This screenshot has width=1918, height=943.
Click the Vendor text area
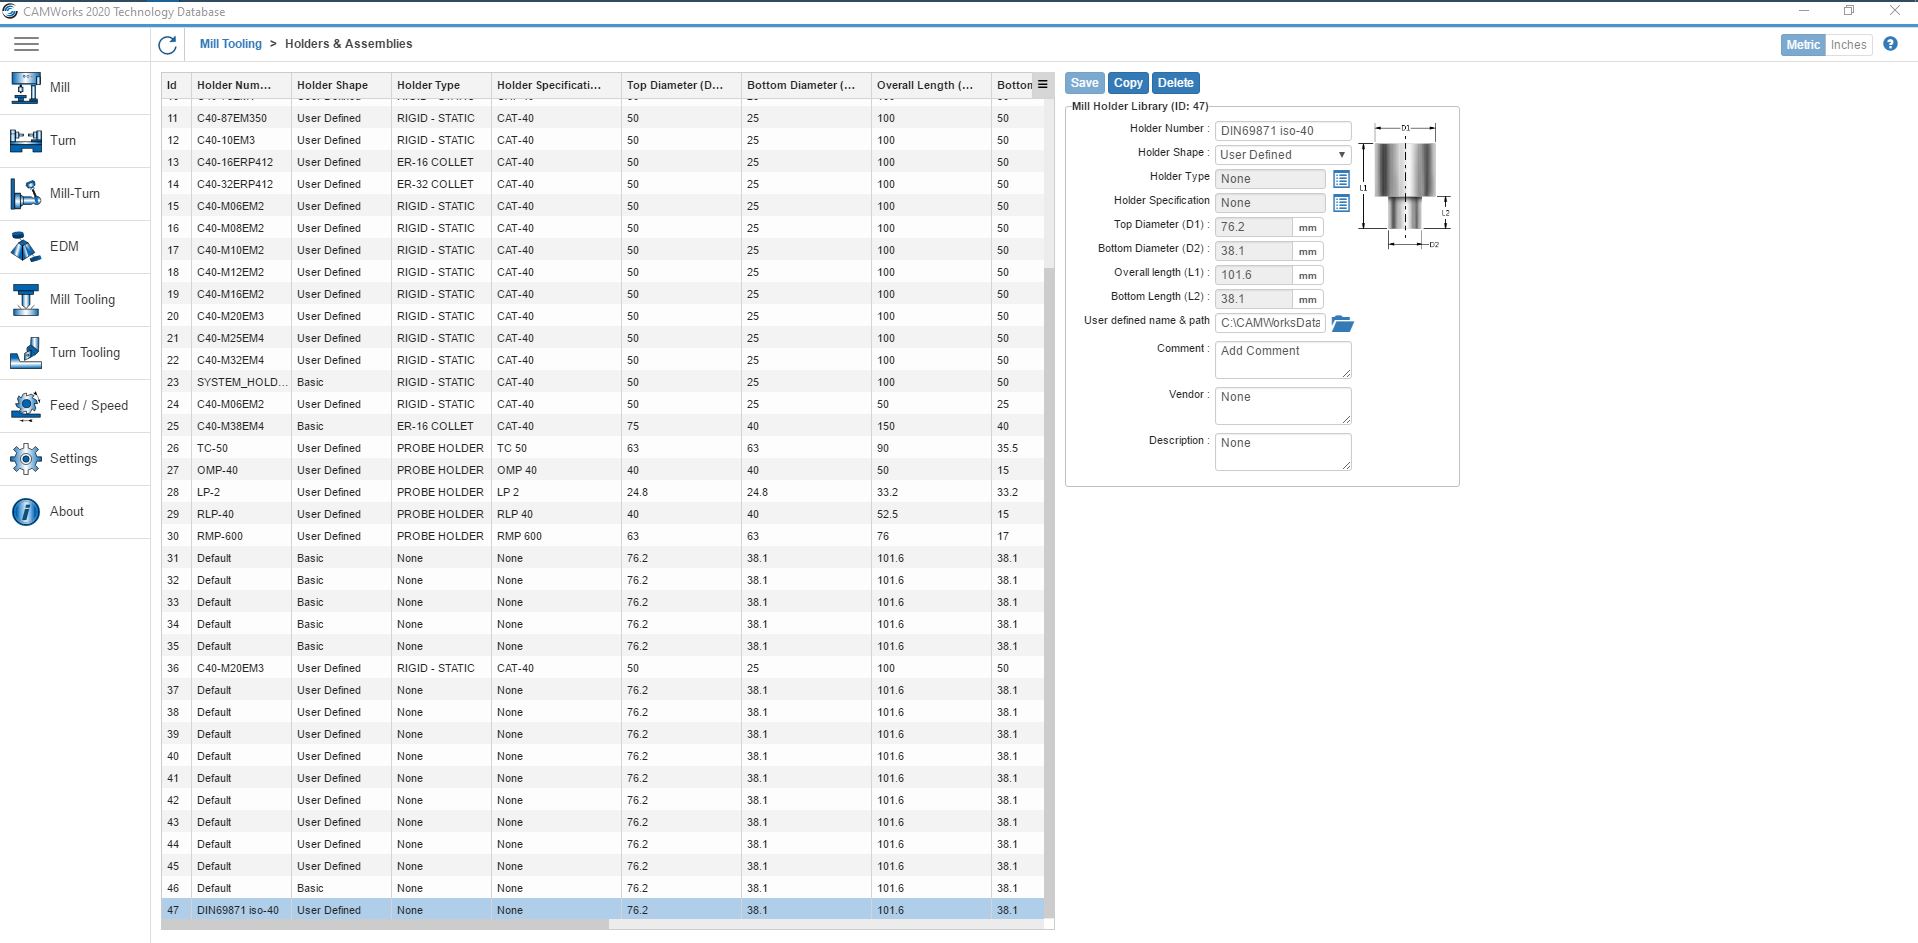coord(1283,406)
